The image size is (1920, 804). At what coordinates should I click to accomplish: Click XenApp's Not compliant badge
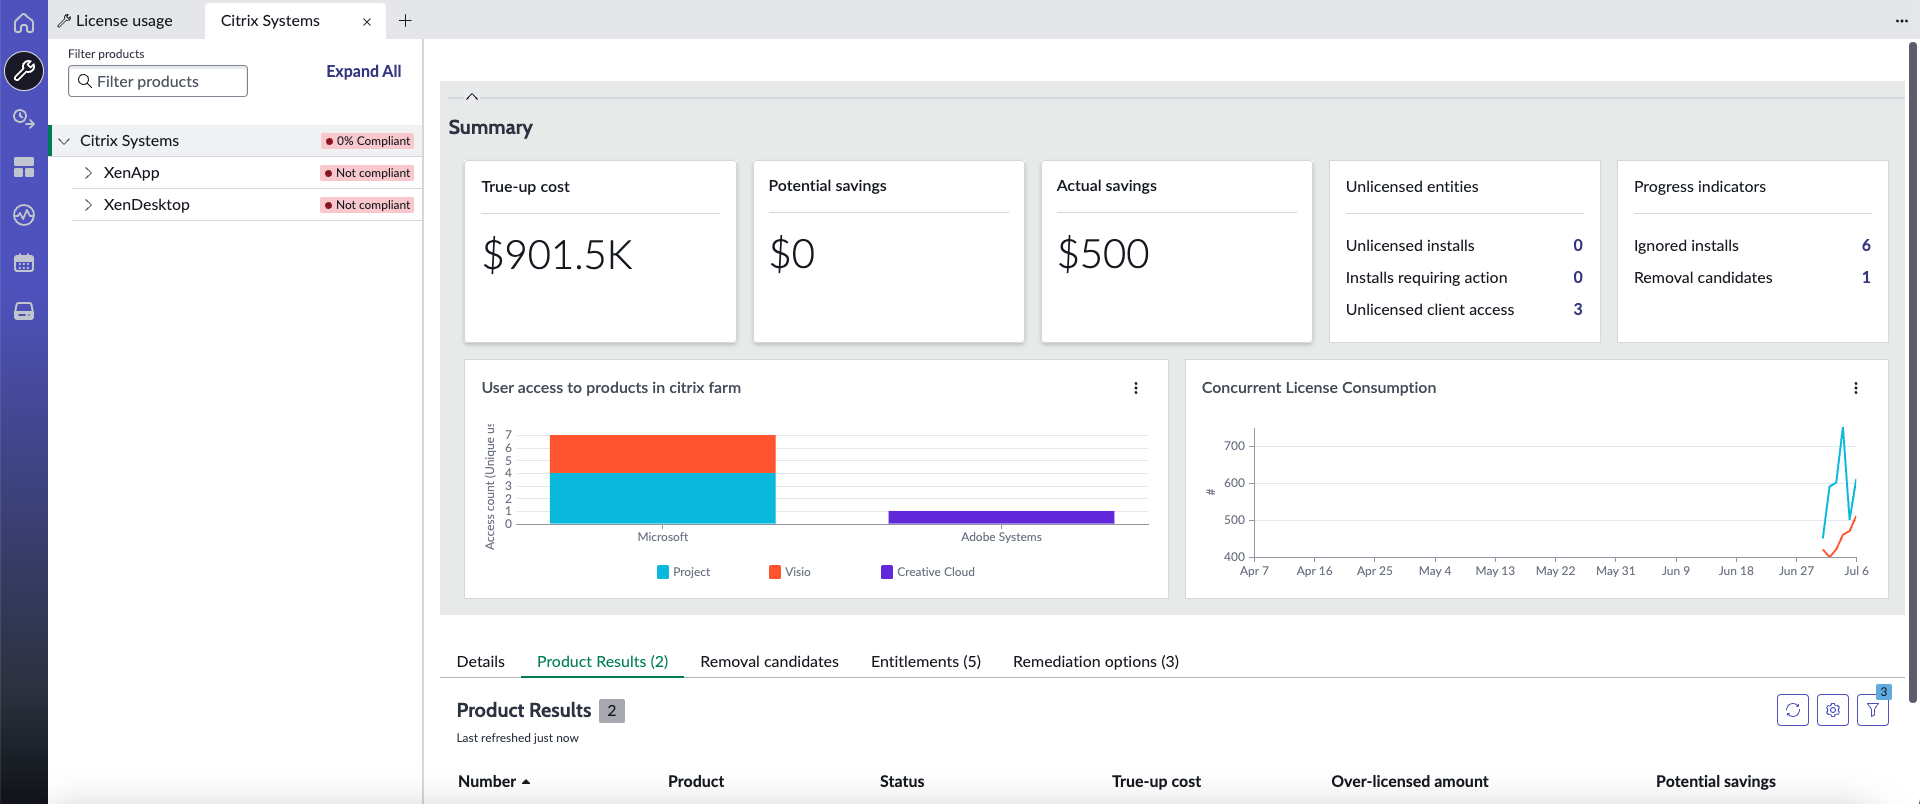tap(368, 173)
